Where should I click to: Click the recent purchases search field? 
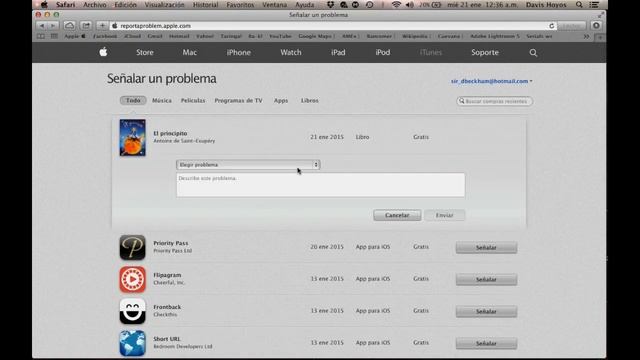(494, 101)
